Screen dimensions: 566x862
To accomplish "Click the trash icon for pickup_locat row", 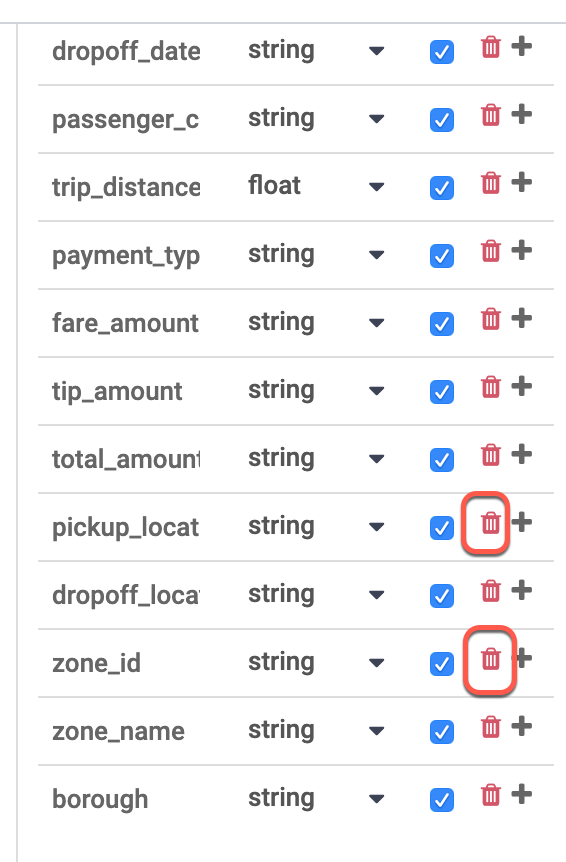I will [491, 523].
